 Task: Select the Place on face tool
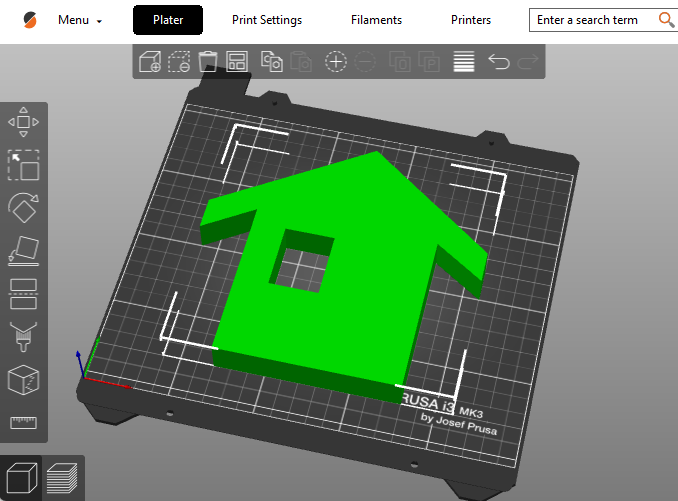(x=23, y=251)
